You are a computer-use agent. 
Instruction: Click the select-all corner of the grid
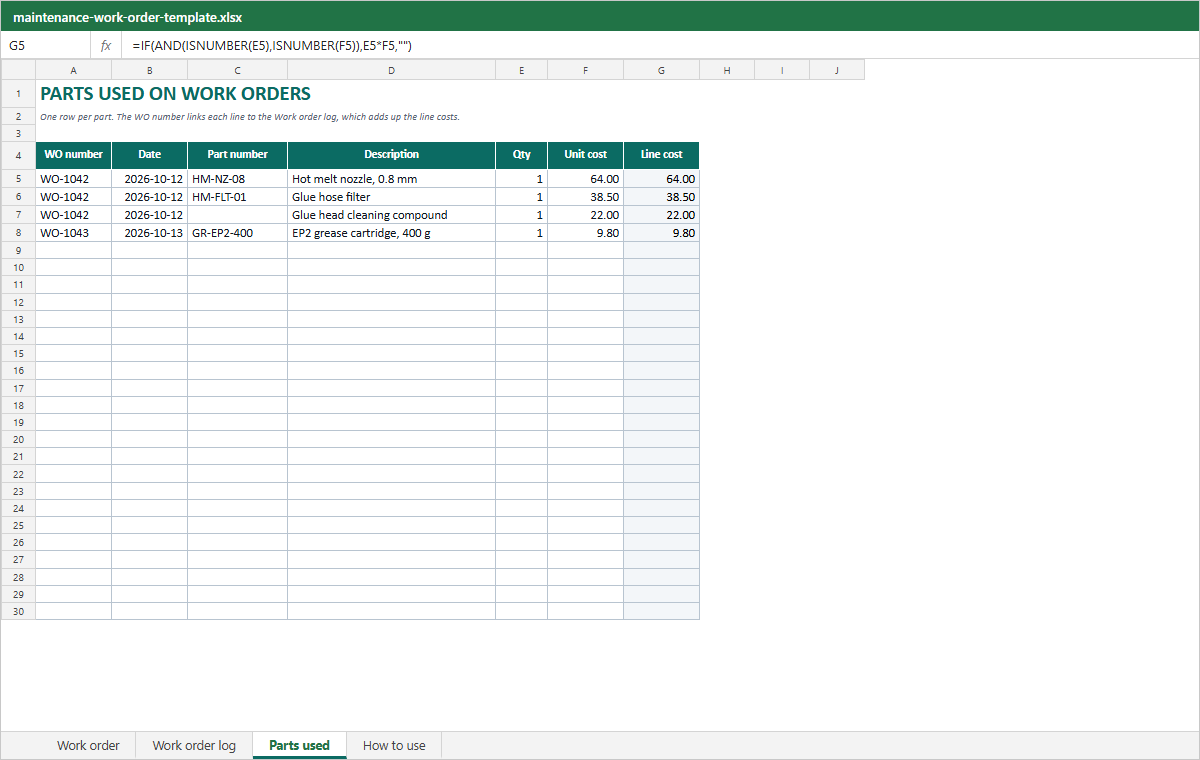point(18,70)
